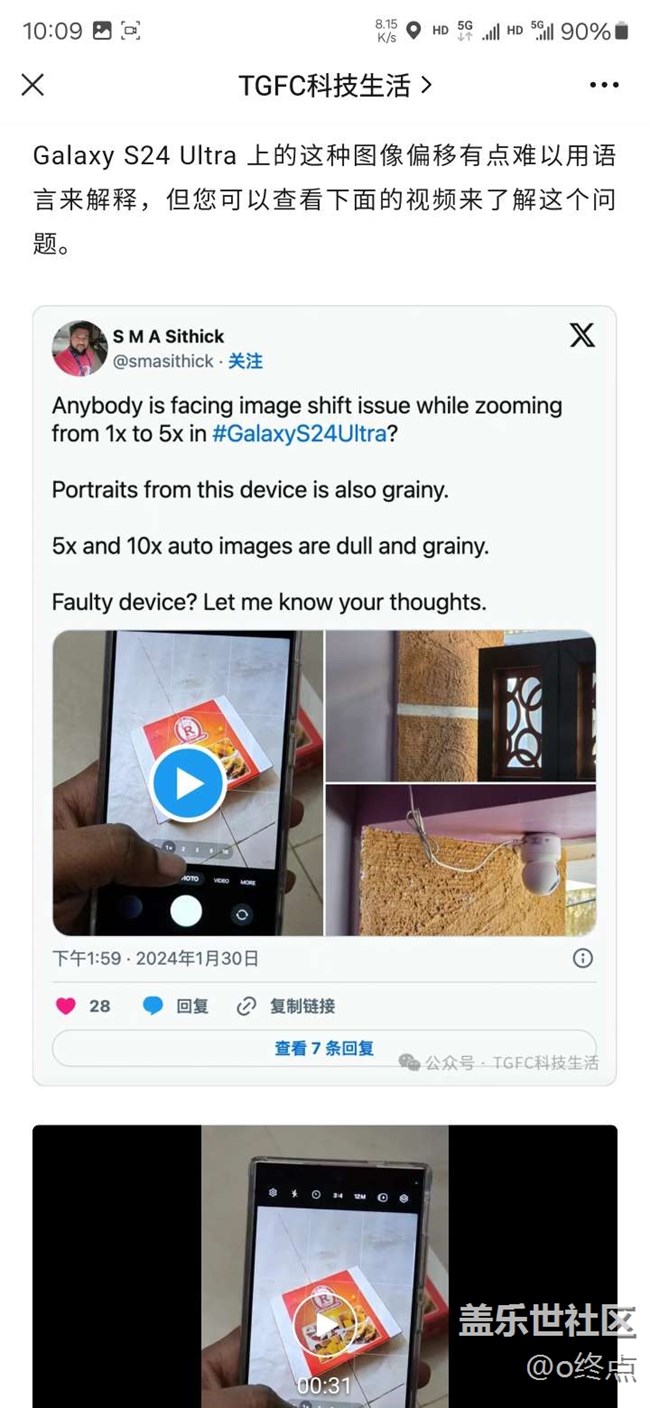The height and width of the screenshot is (1408, 650).
Task: Open the @smasithick handle
Action: [x=162, y=361]
